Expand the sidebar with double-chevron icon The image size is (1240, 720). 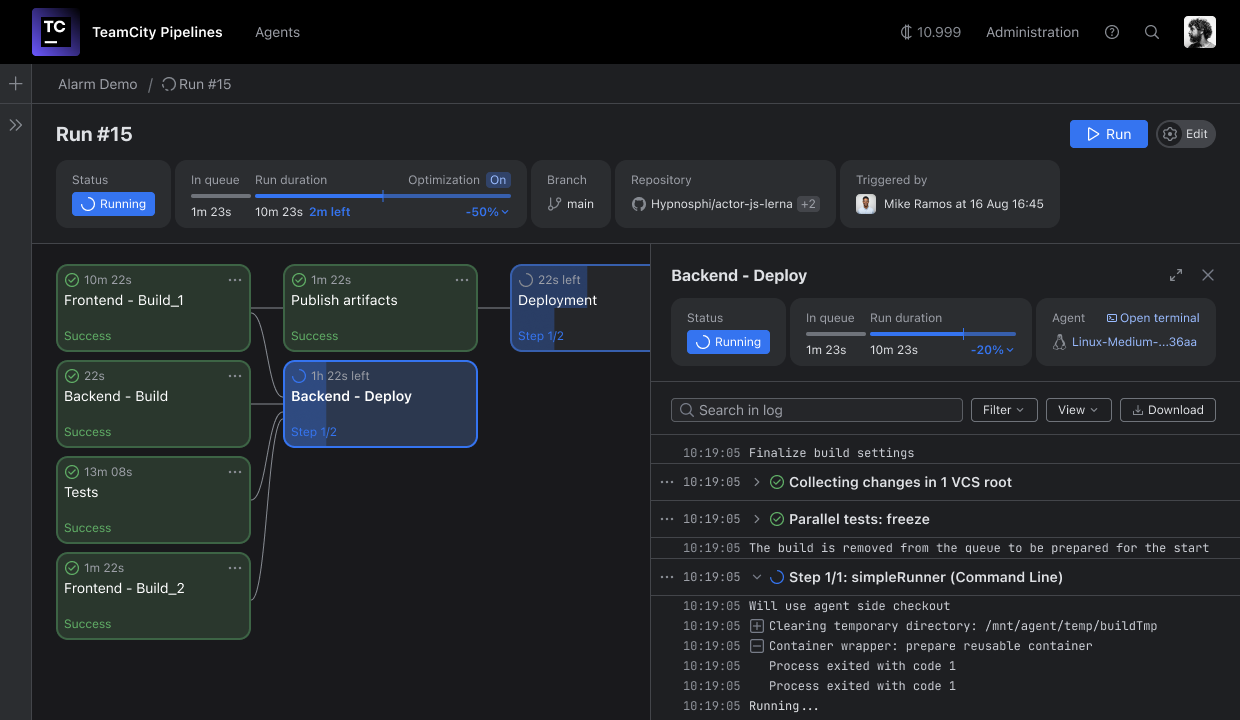16,125
